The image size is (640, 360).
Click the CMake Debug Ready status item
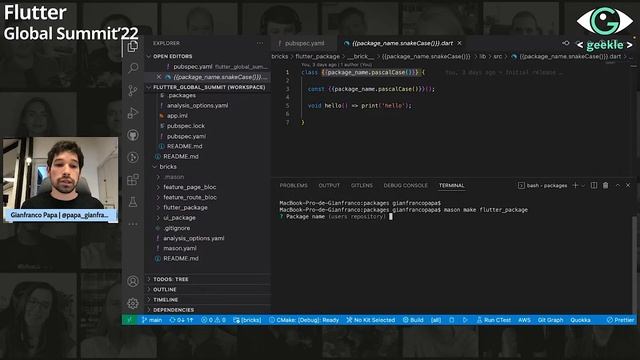click(x=304, y=320)
